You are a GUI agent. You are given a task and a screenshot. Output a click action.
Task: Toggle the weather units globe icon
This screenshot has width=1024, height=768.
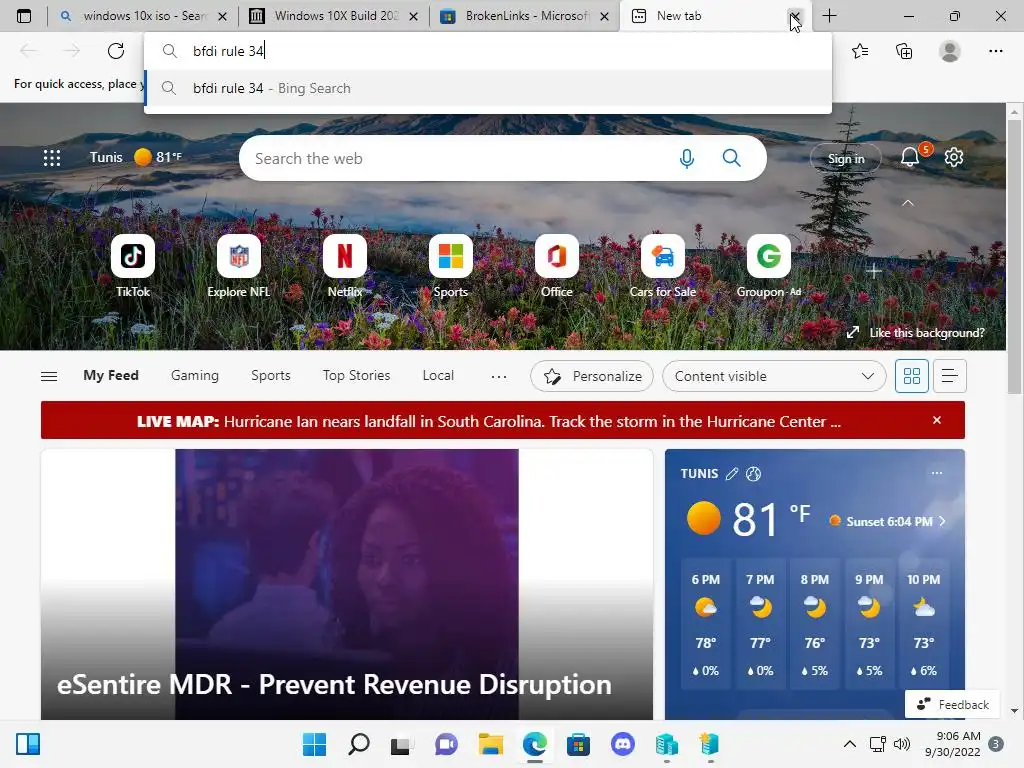point(754,473)
